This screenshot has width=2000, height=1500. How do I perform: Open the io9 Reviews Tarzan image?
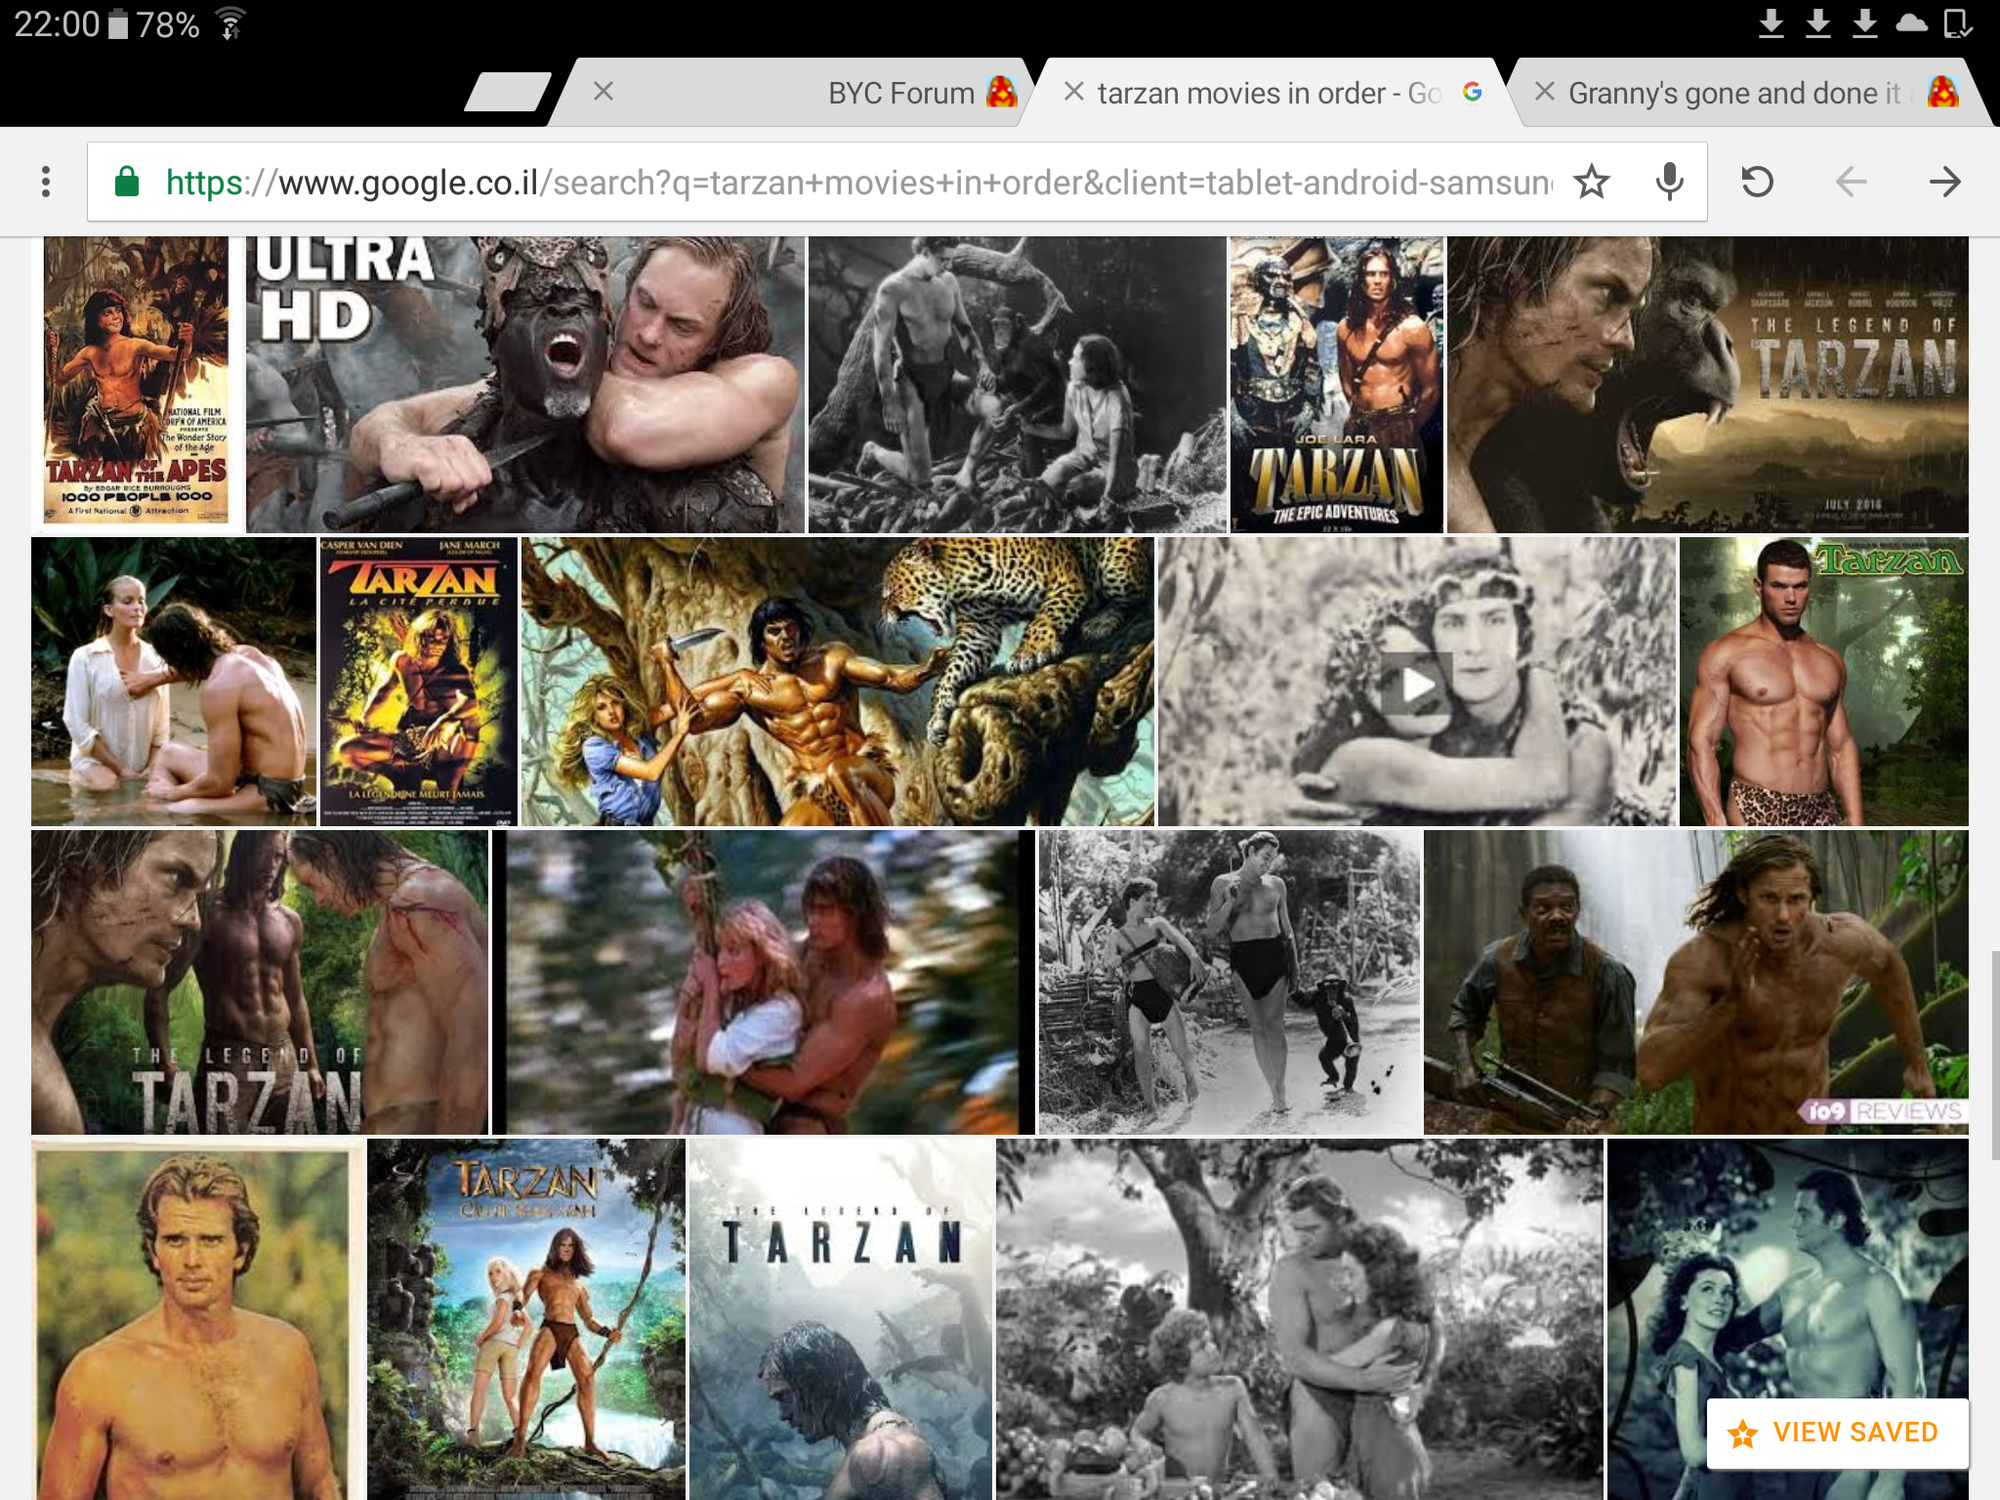click(1696, 982)
